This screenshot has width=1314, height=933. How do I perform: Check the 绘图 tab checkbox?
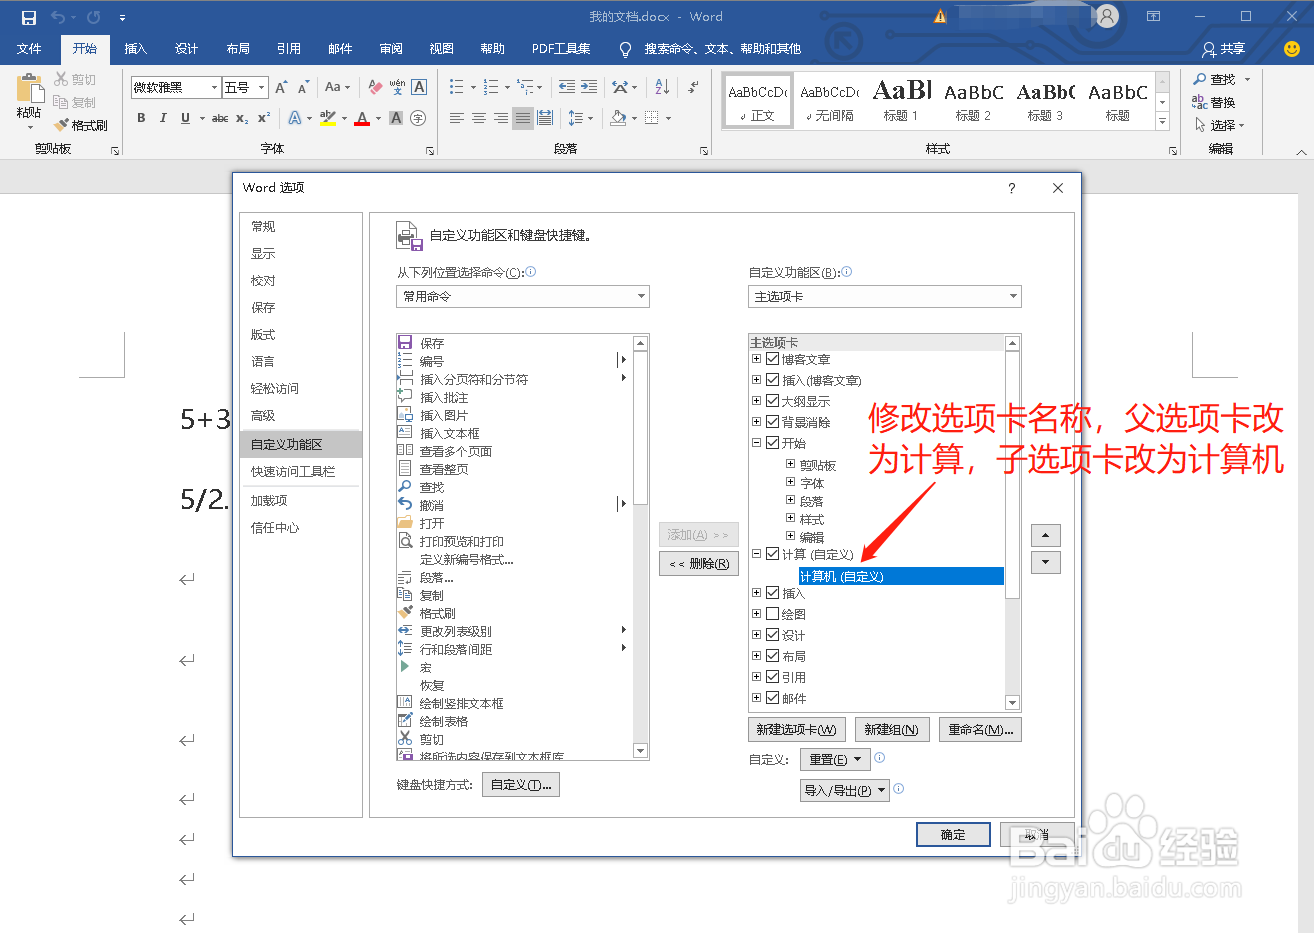(x=773, y=614)
